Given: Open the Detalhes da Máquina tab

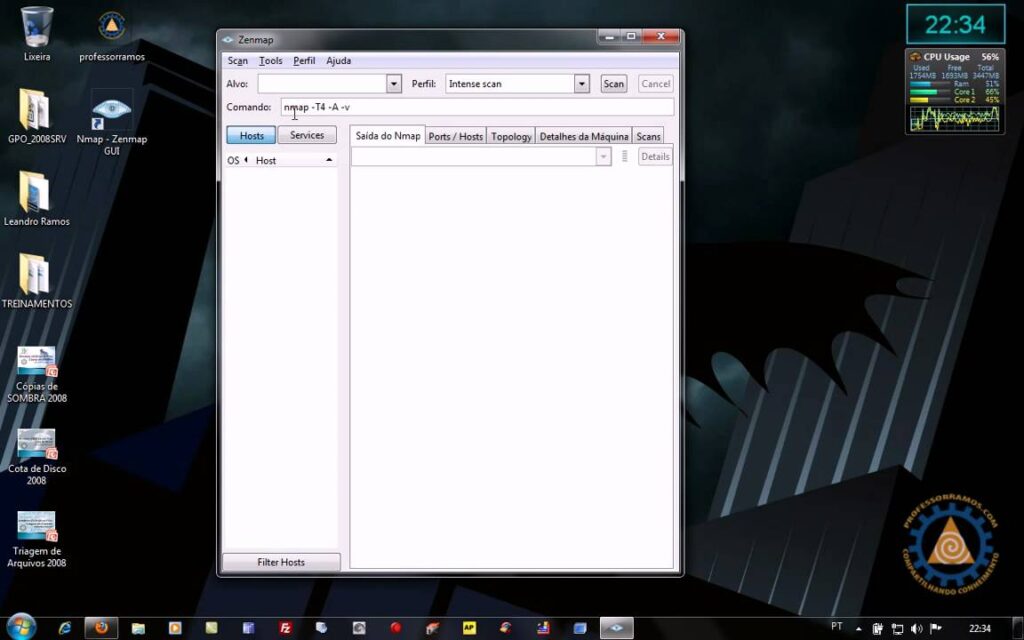Looking at the screenshot, I should coord(584,136).
